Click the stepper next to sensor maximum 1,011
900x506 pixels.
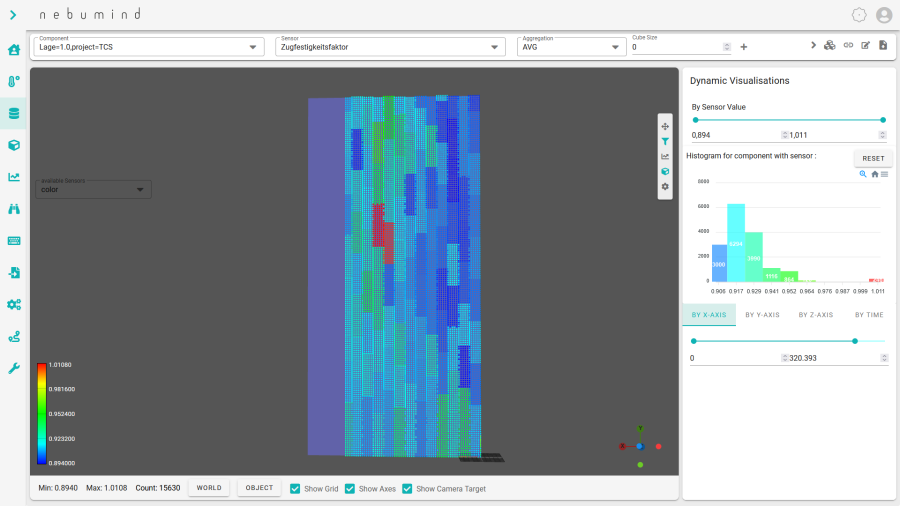coord(883,135)
